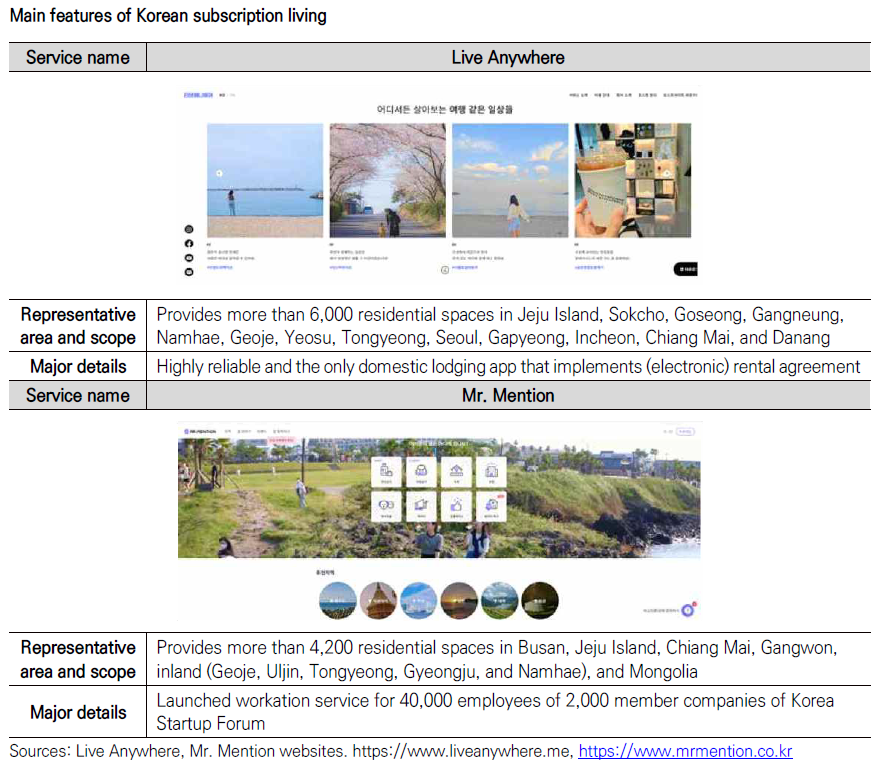879x767 pixels.
Task: Select the first top-row tile with buildings icon
Action: pos(386,472)
